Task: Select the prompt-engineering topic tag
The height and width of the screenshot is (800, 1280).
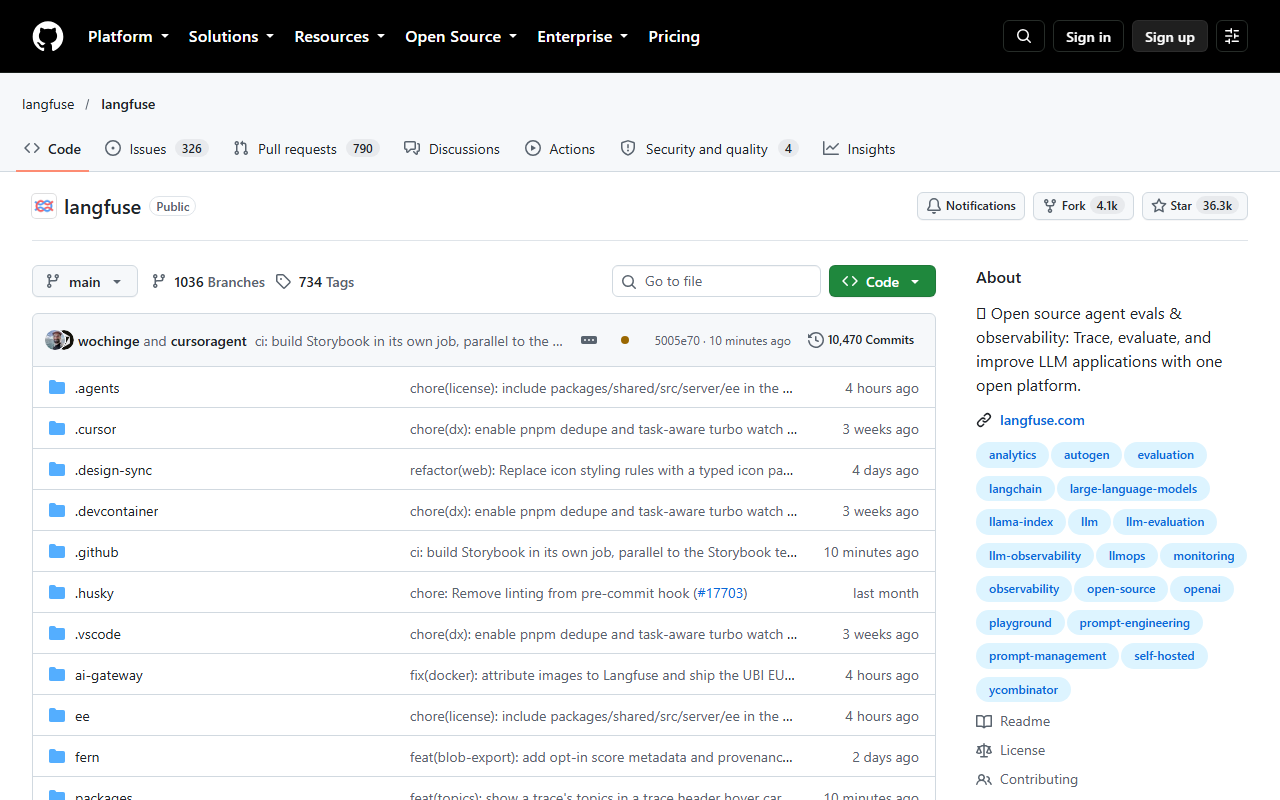Action: pos(1135,623)
